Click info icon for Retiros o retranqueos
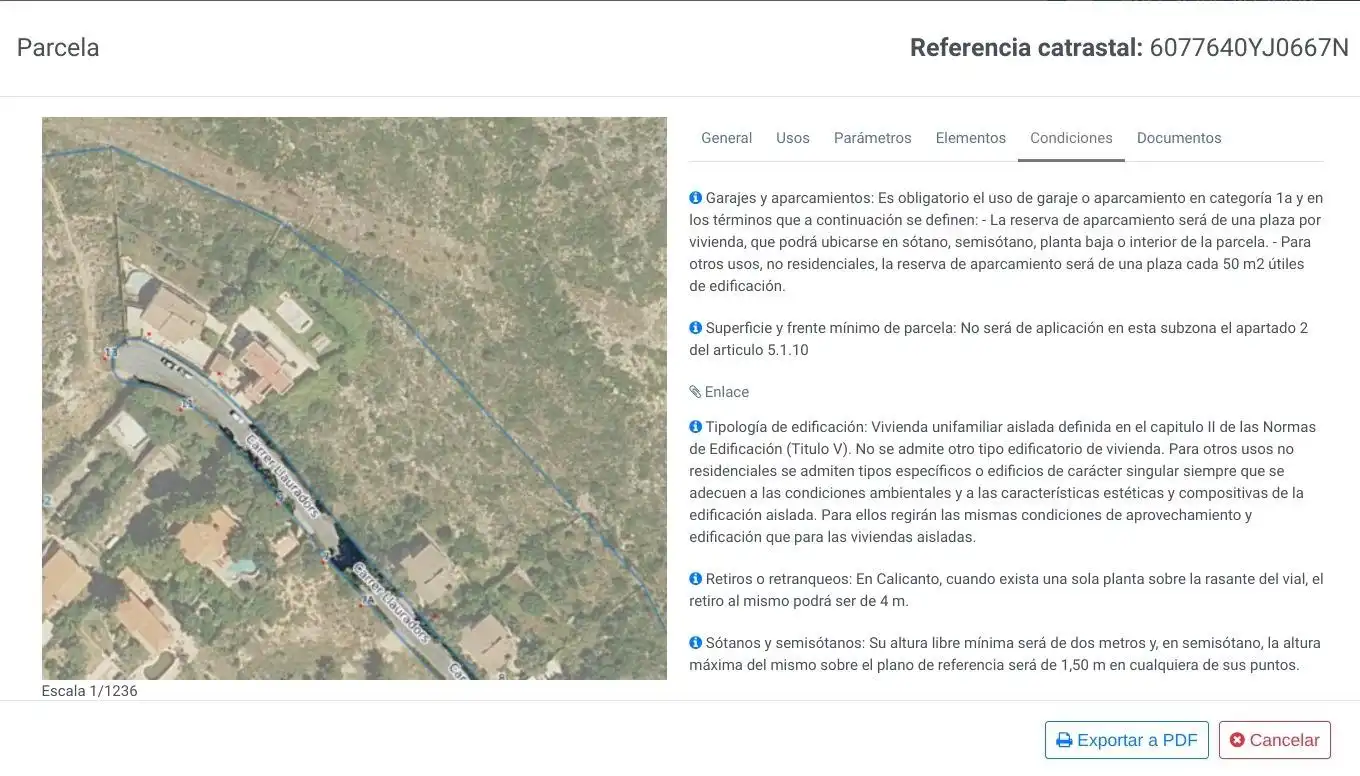The width and height of the screenshot is (1360, 776). (x=695, y=579)
